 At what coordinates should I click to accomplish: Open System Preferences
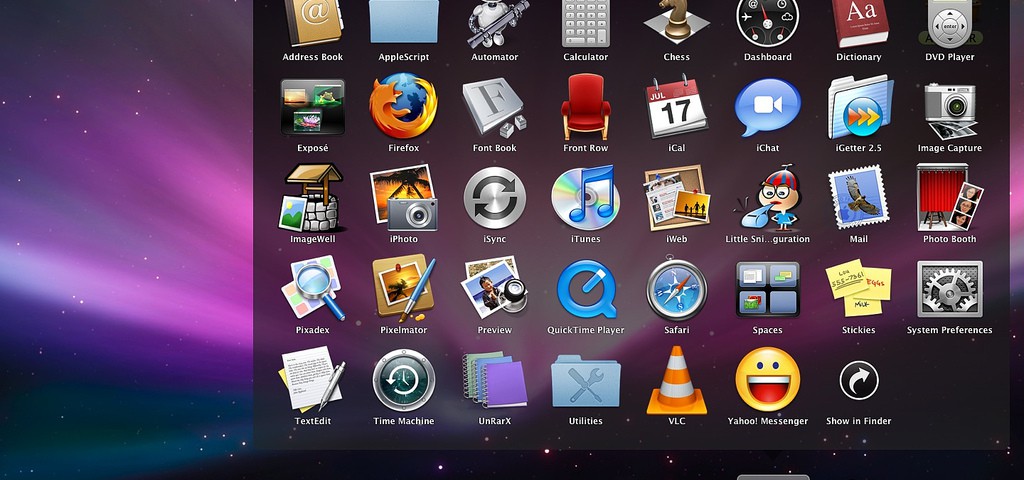coord(950,289)
